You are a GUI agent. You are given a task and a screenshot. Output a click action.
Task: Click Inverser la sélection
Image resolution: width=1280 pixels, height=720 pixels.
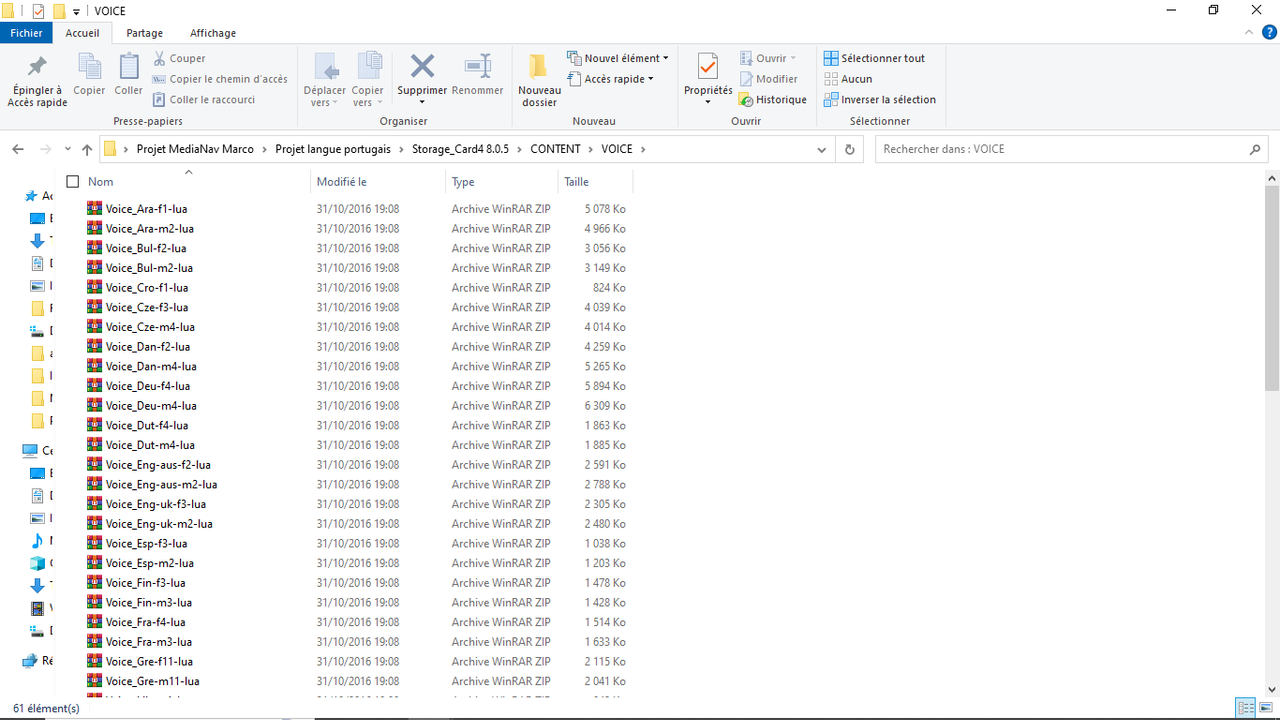880,100
